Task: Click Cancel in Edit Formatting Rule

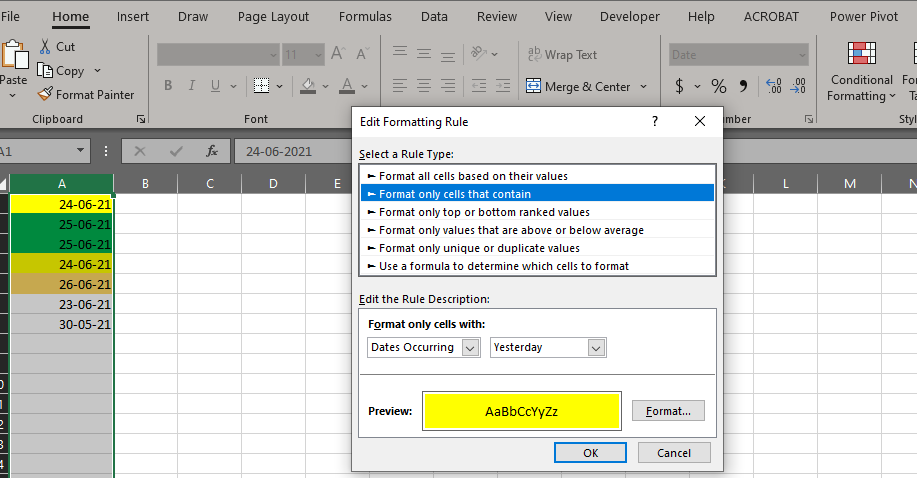Action: point(674,453)
